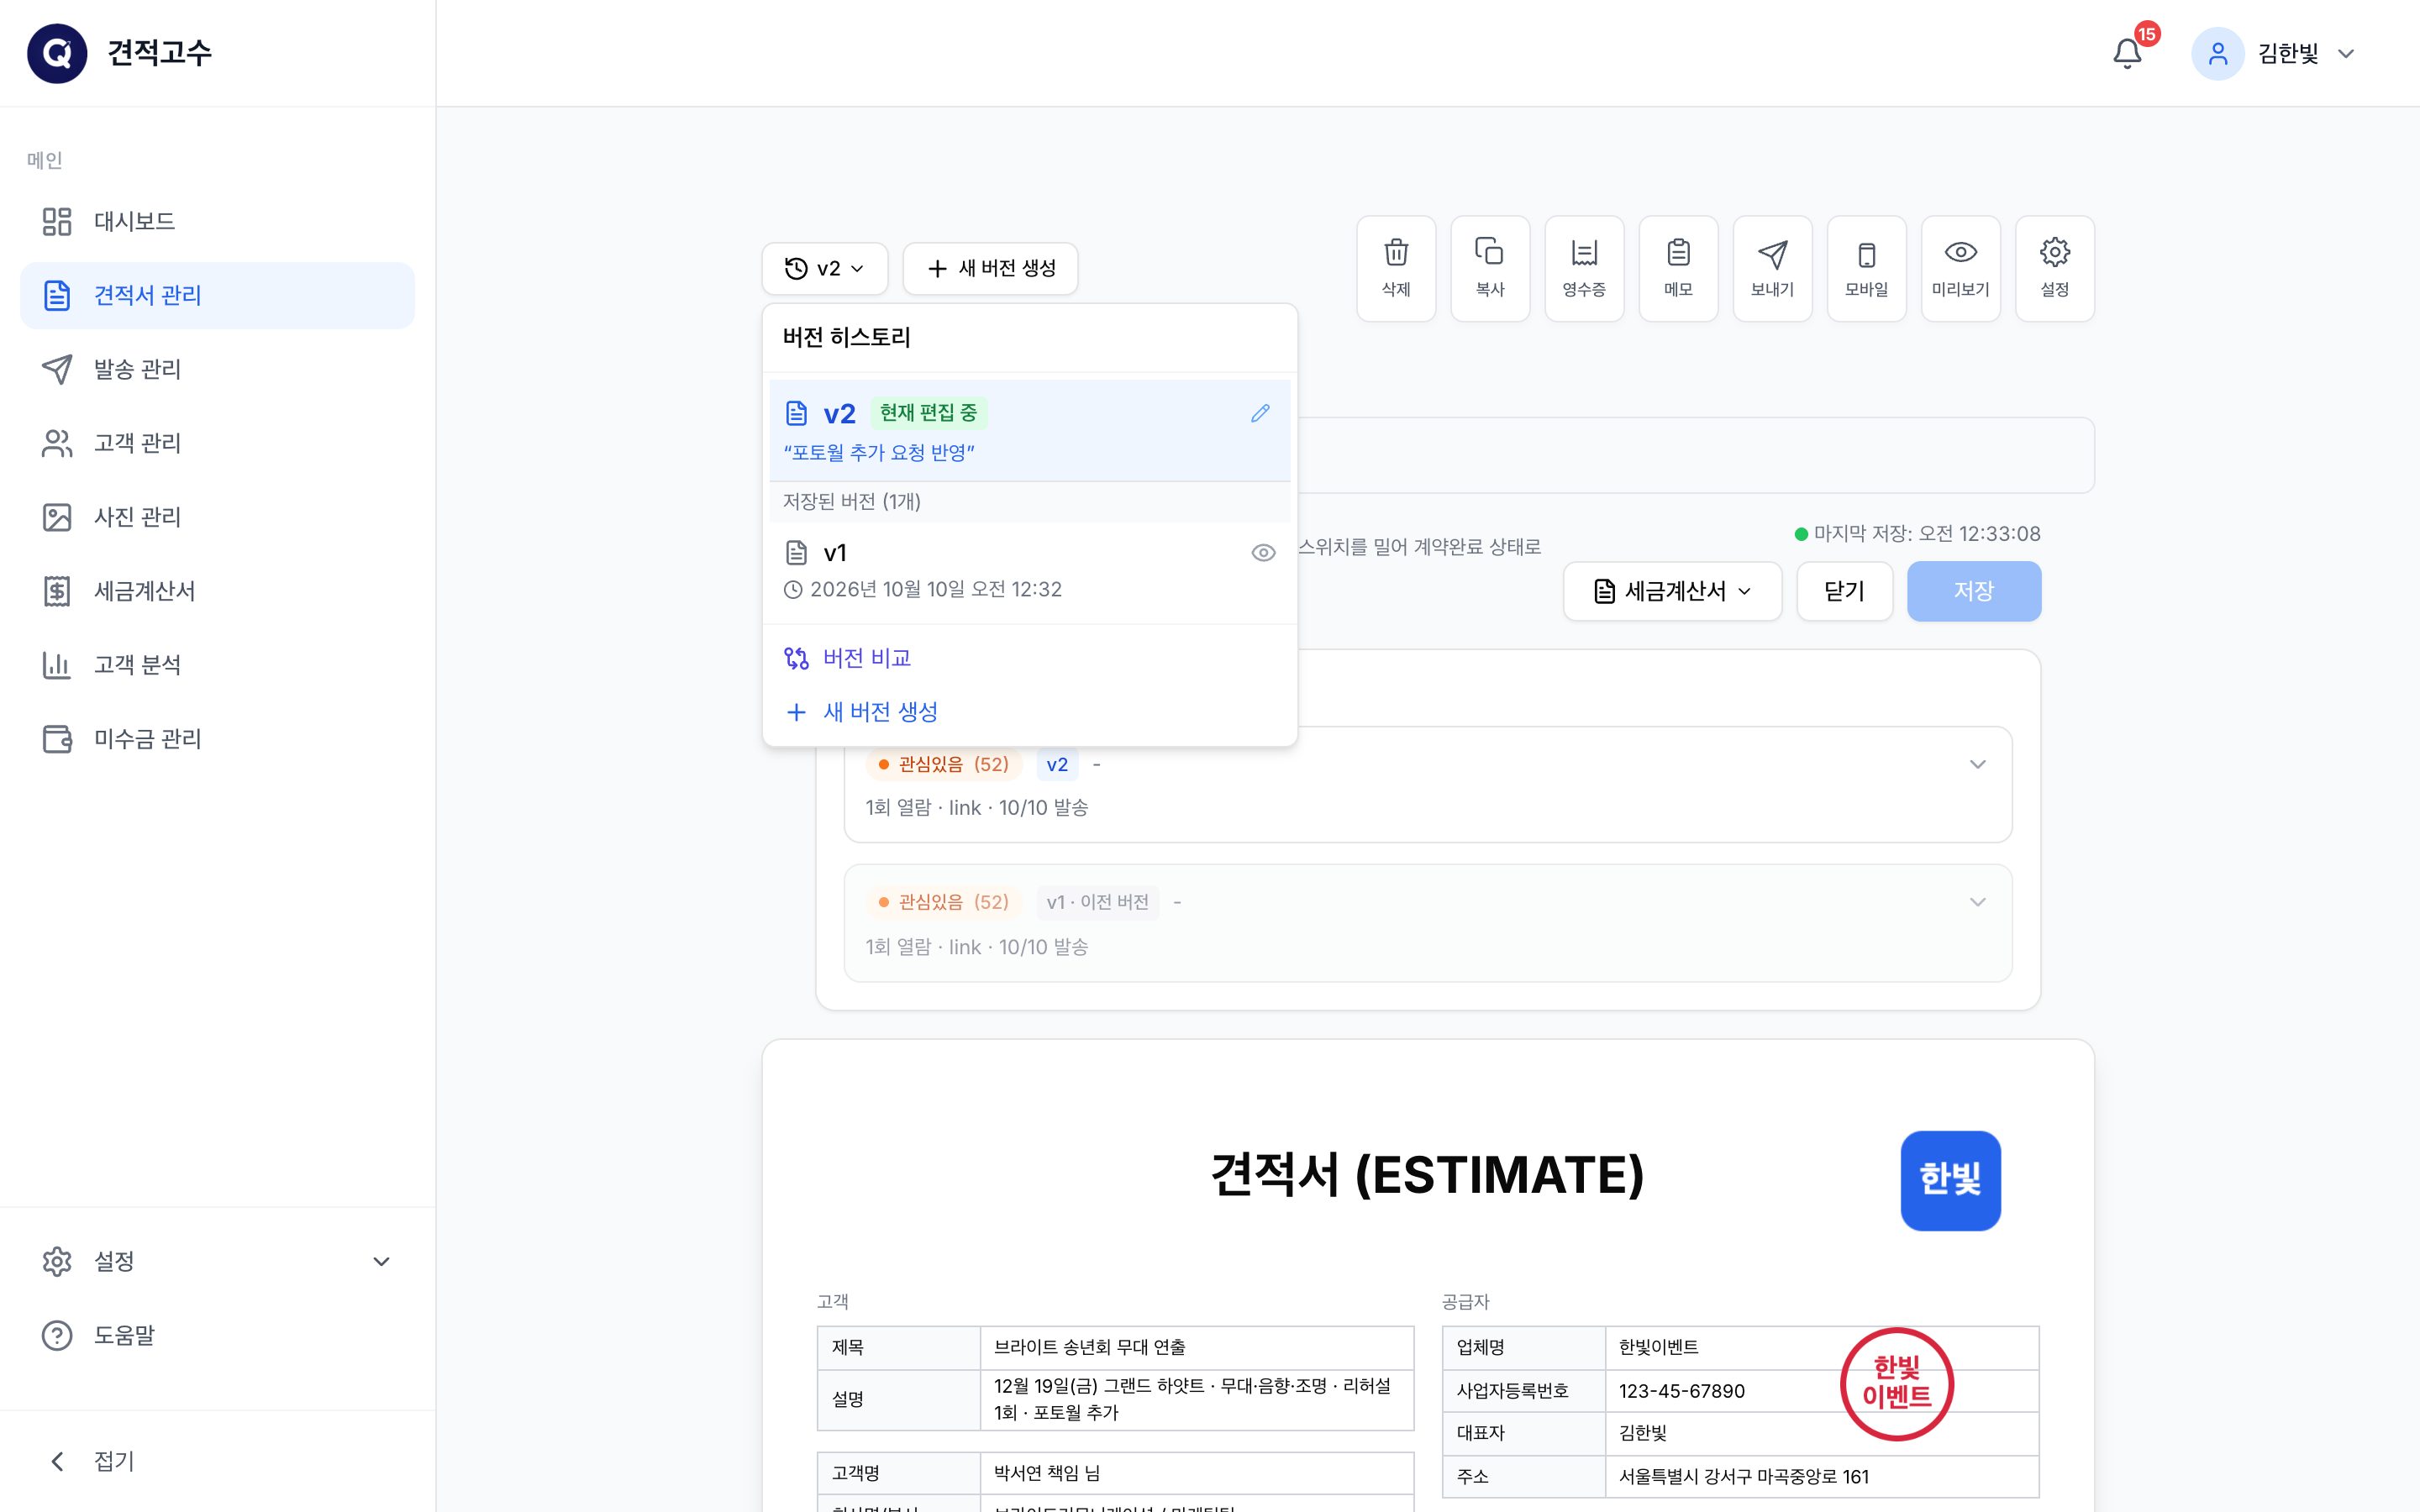Click the 보내기 paper plane button
The width and height of the screenshot is (2420, 1512).
(x=1772, y=268)
